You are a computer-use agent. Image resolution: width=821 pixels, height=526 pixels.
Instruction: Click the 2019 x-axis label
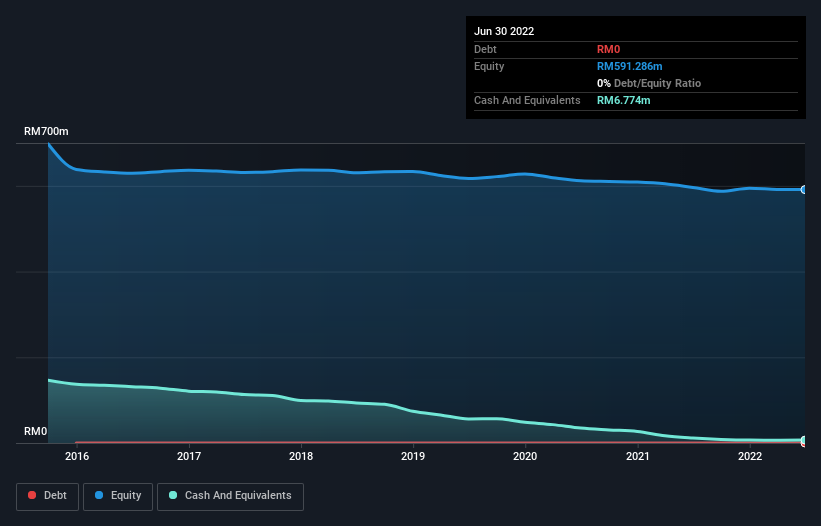(x=413, y=456)
